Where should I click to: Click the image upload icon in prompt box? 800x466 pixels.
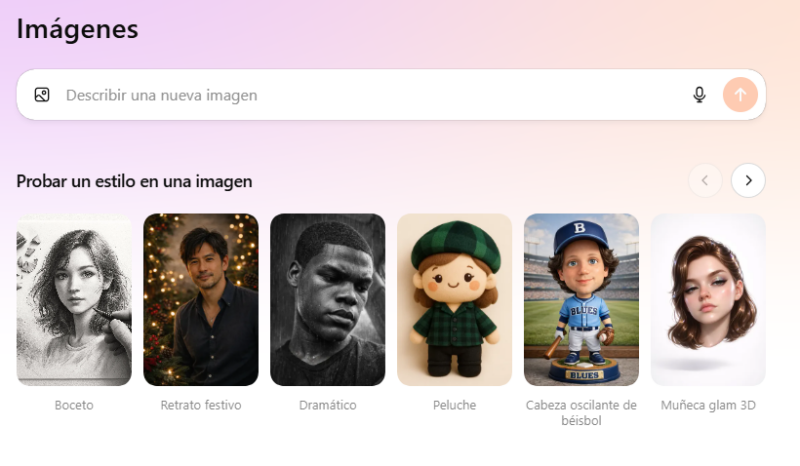coord(42,95)
